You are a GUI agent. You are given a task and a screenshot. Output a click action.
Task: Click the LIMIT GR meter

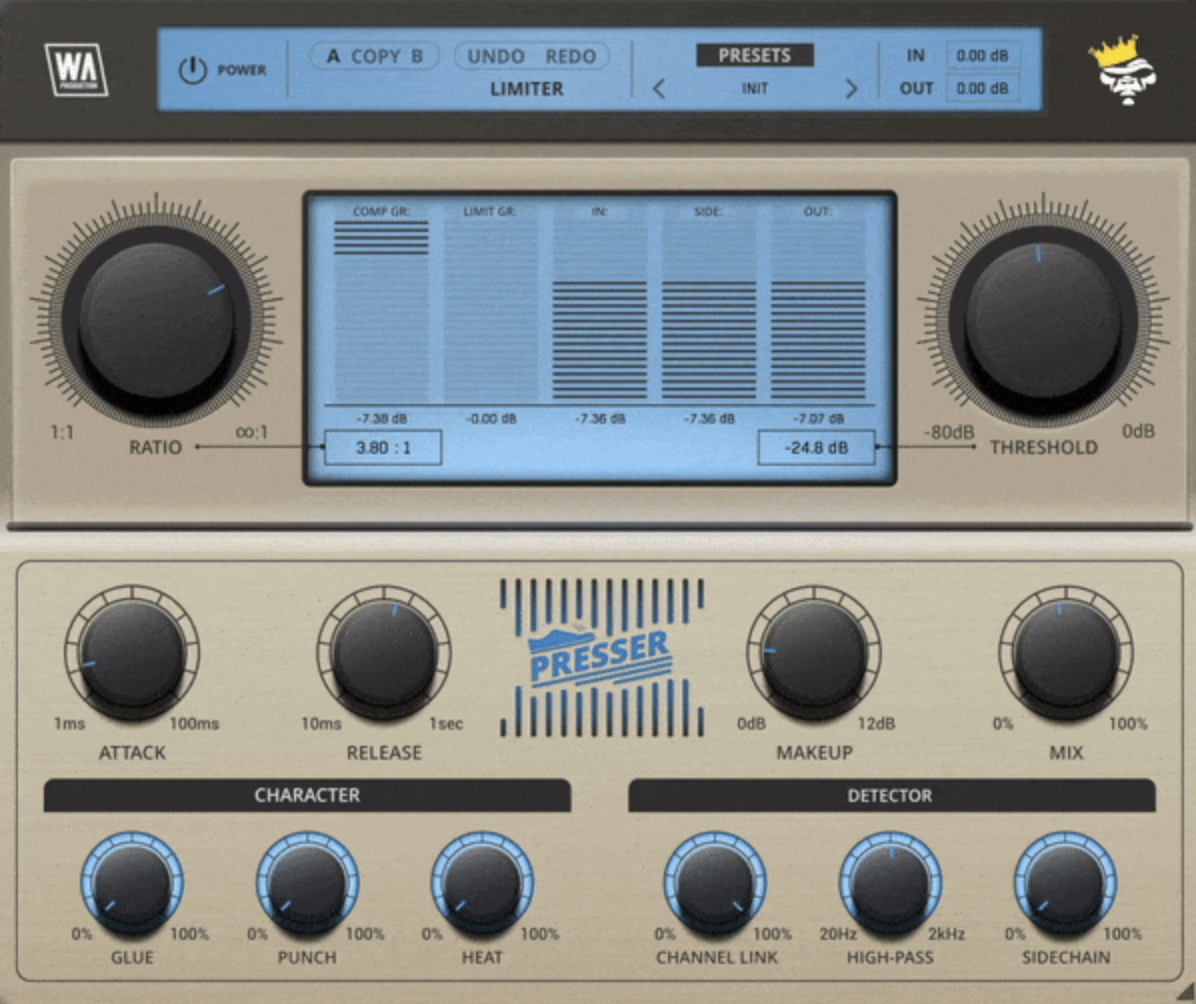pyautogui.click(x=490, y=309)
